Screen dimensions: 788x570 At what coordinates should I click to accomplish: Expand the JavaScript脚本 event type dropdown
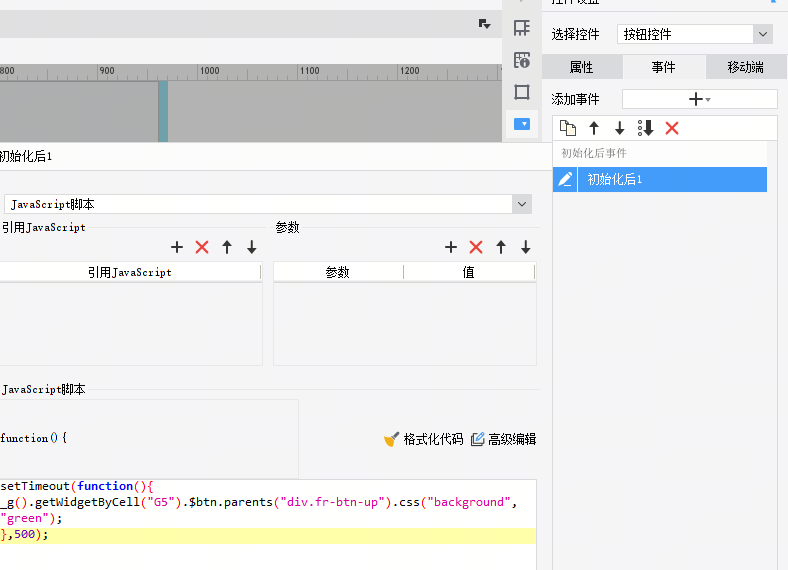pos(521,204)
